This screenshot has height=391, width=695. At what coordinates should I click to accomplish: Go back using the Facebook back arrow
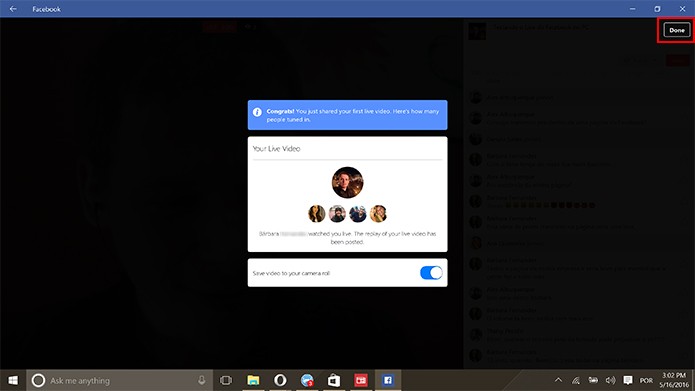coord(13,8)
